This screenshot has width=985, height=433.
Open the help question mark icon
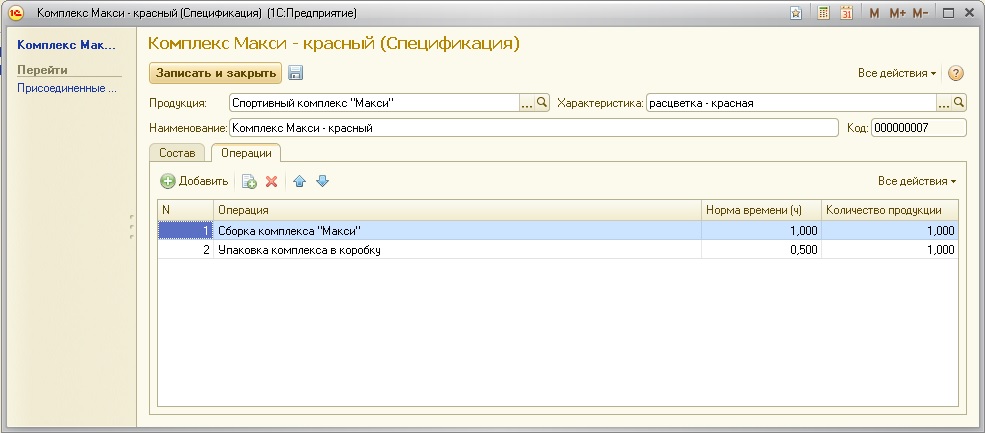[x=955, y=73]
